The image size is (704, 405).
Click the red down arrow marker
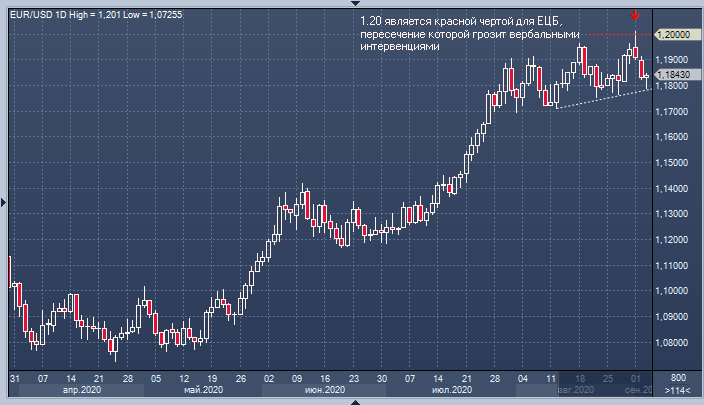coord(635,16)
